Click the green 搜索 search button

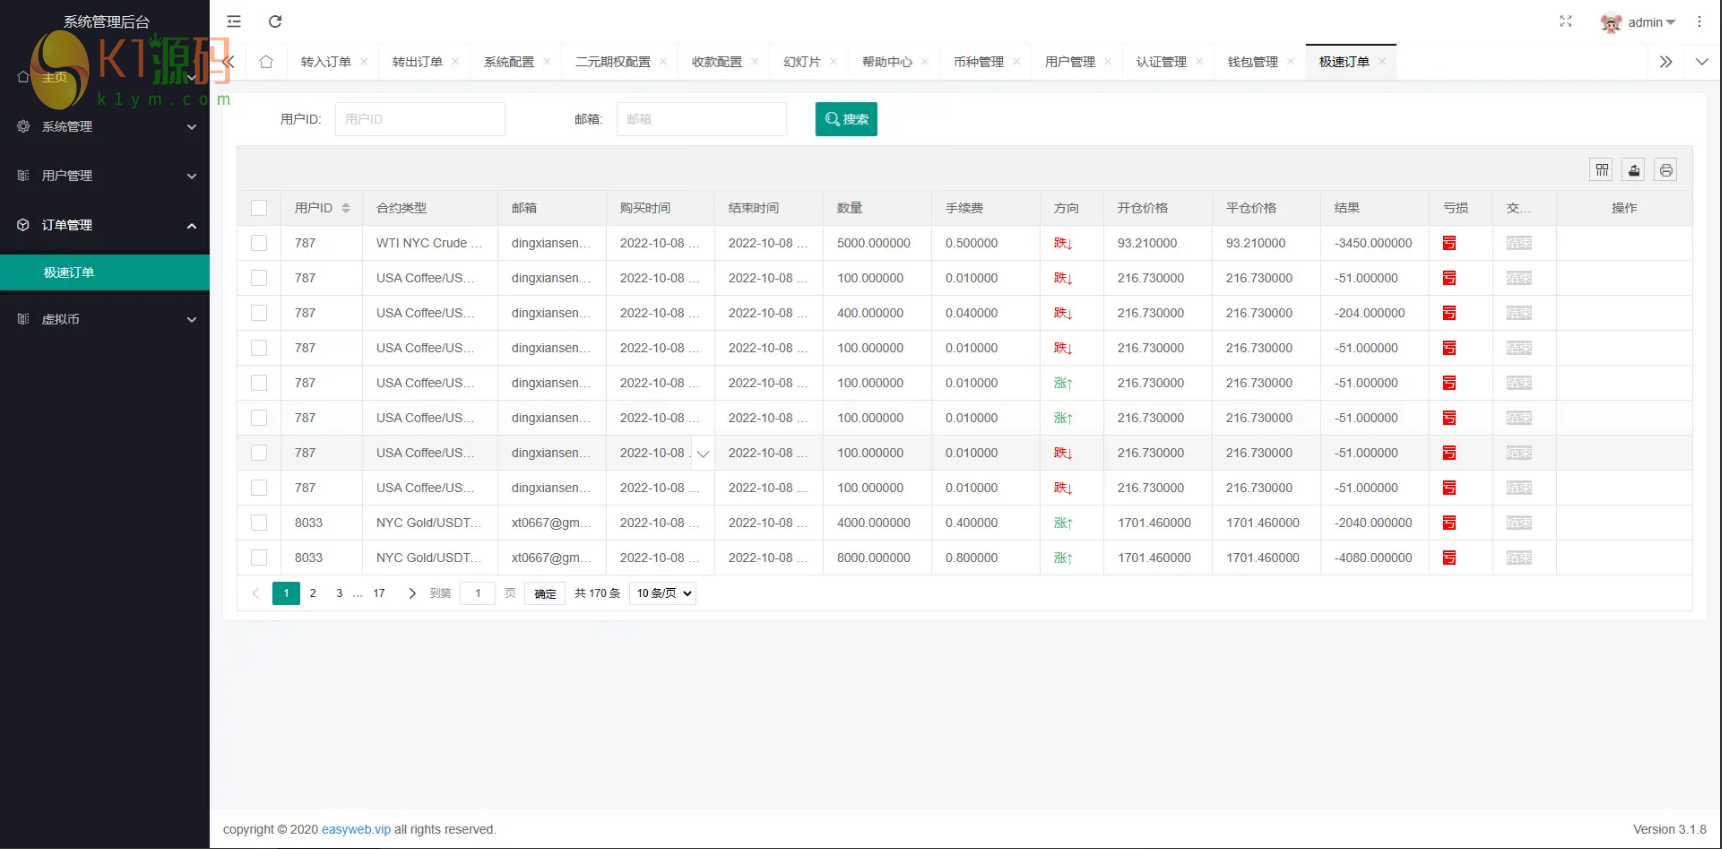[846, 119]
